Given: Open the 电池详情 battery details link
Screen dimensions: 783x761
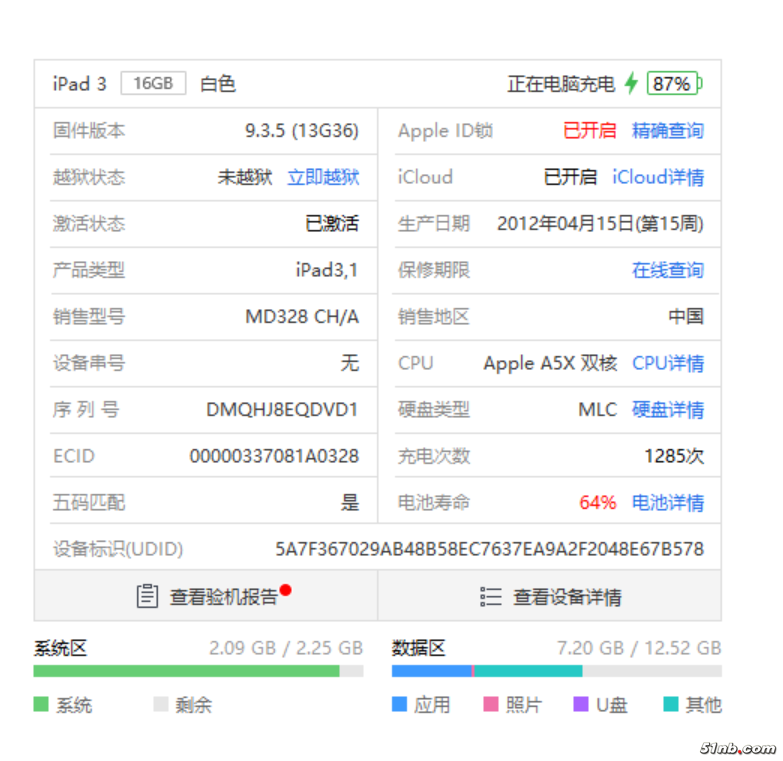Looking at the screenshot, I should pos(667,502).
